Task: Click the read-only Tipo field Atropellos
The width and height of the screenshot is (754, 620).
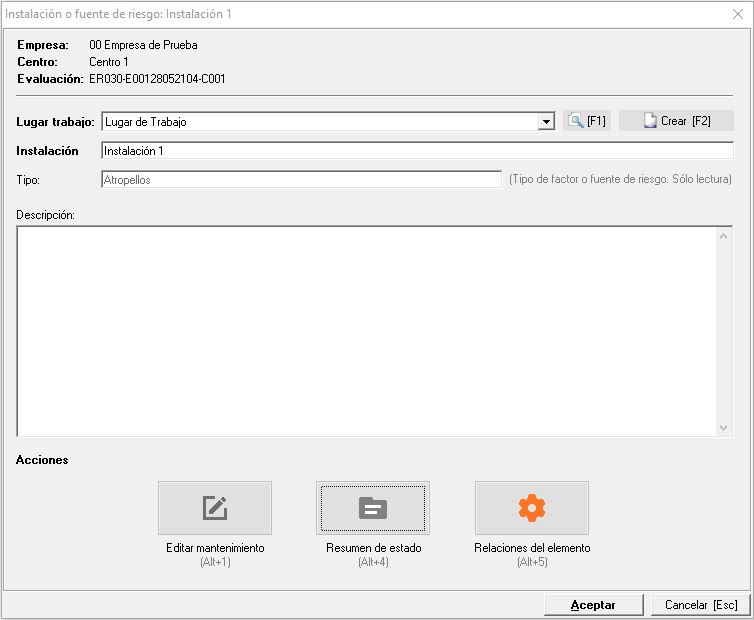Action: coord(302,179)
